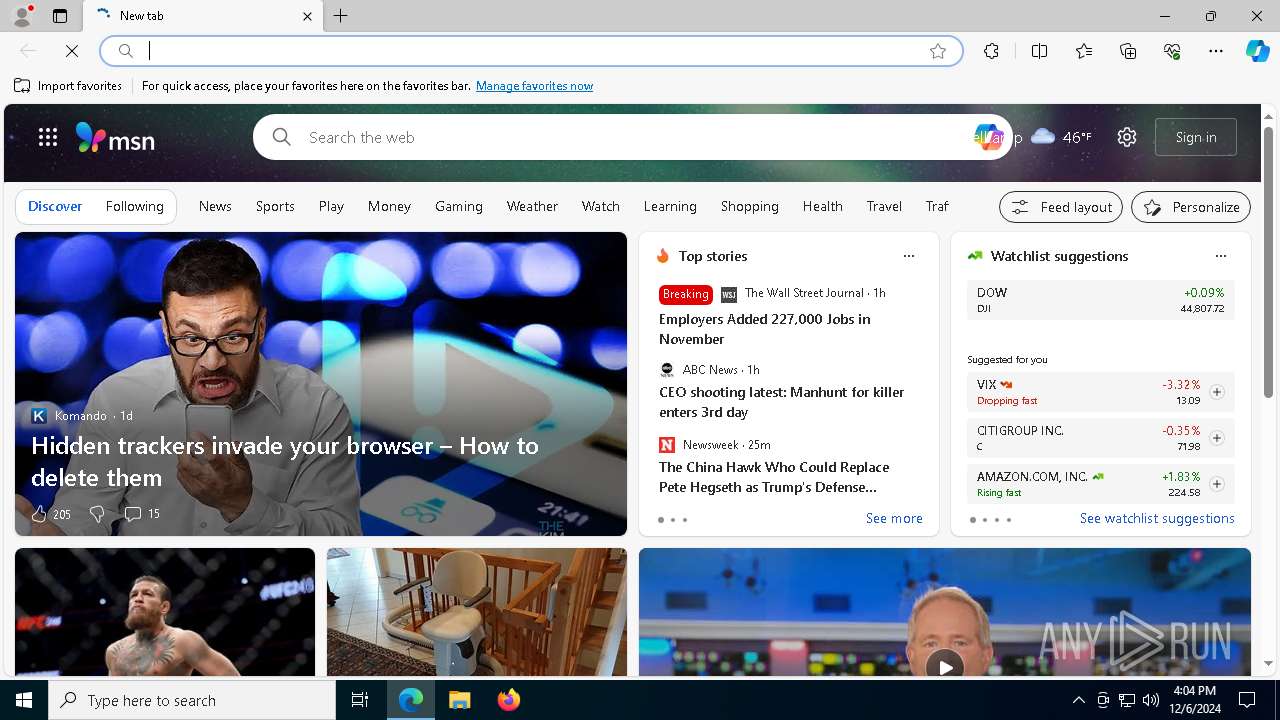This screenshot has height=720, width=1280.
Task: Click Import favorites on favorites bar
Action: [68, 86]
